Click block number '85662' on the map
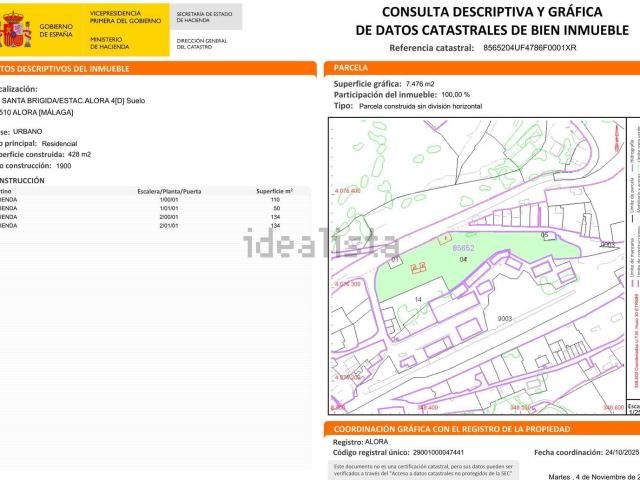The image size is (640, 480). point(463,248)
